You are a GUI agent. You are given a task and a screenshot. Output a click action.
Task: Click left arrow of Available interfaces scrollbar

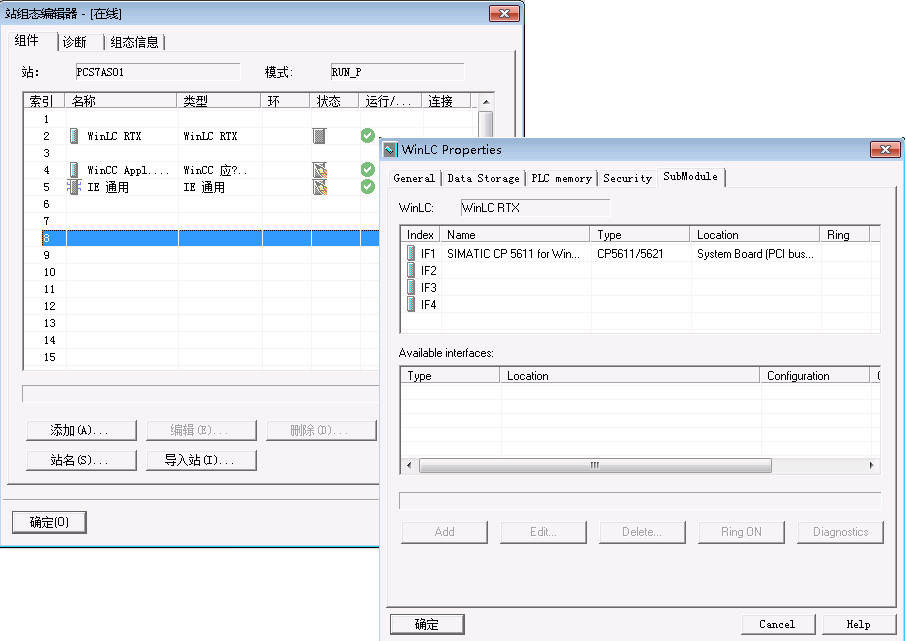(x=409, y=465)
